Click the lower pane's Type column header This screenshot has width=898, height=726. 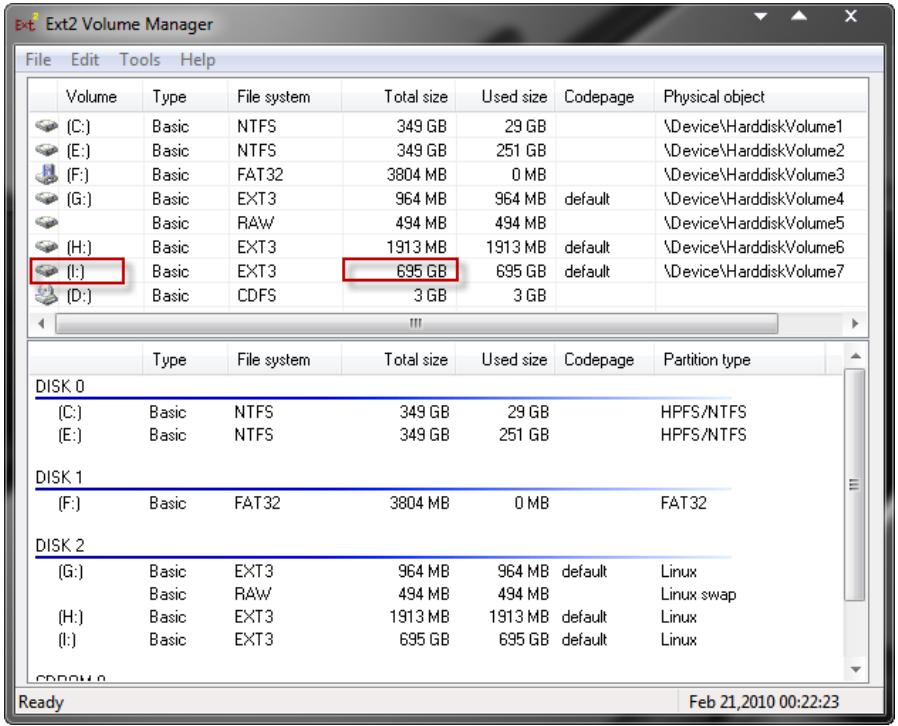[x=185, y=360]
